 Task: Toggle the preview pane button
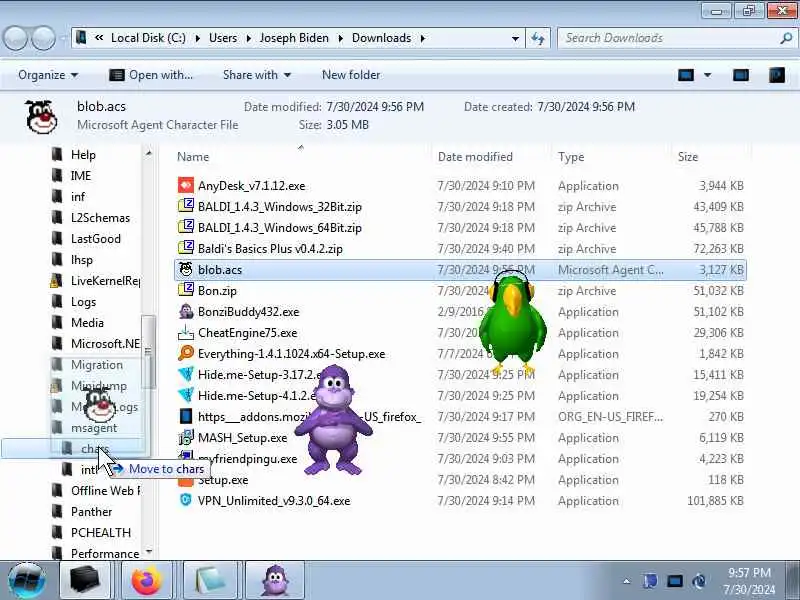coord(741,75)
